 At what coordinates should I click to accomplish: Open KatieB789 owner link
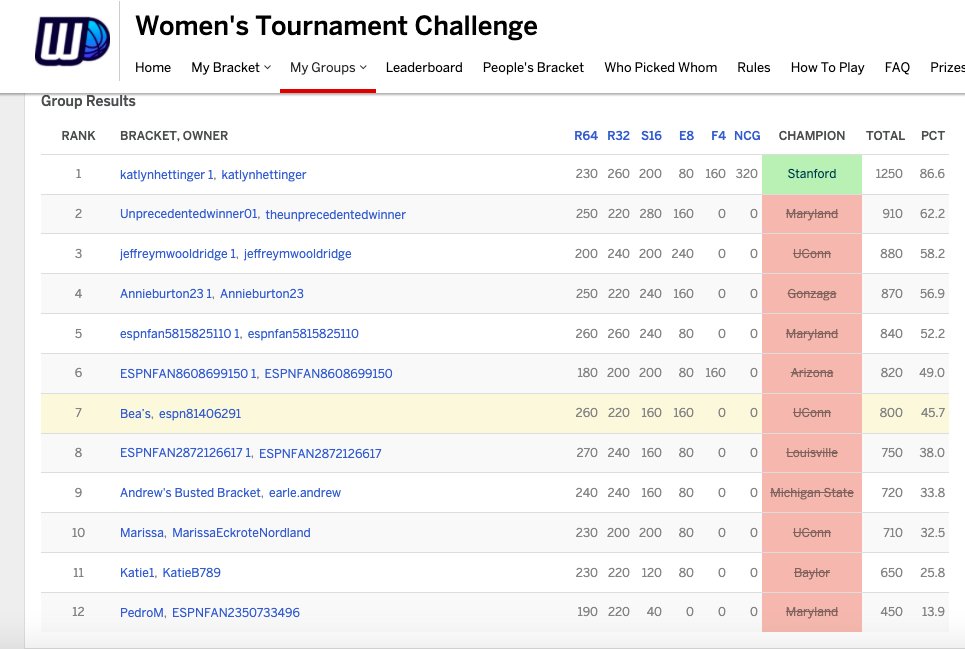click(x=191, y=573)
